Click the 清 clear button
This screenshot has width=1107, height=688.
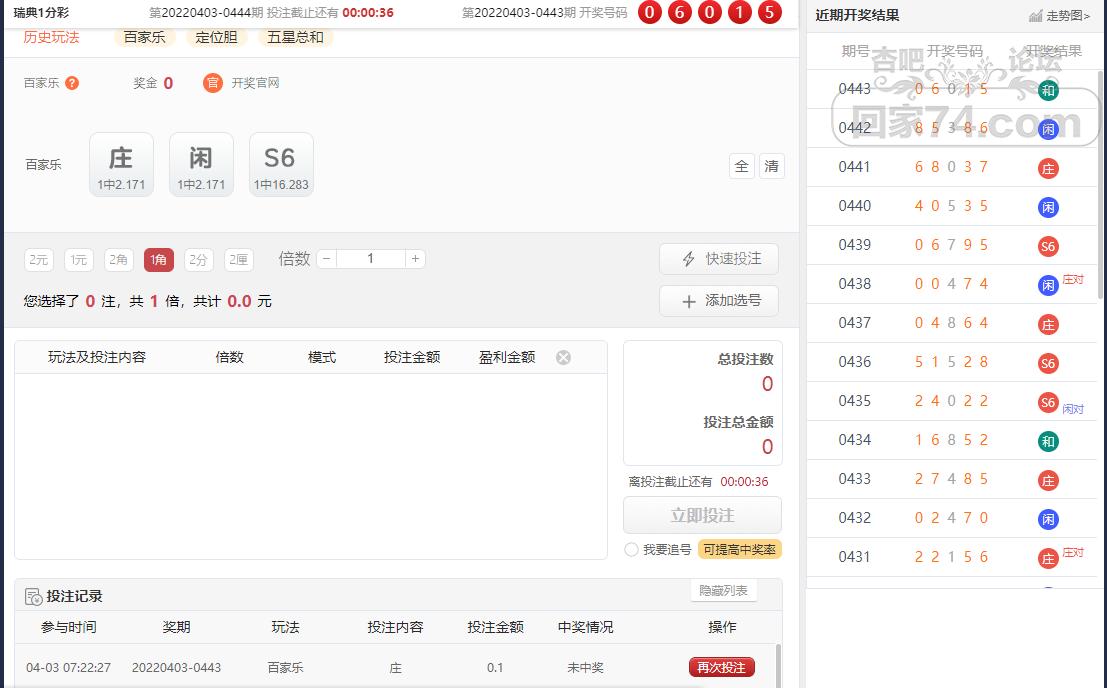pos(772,167)
